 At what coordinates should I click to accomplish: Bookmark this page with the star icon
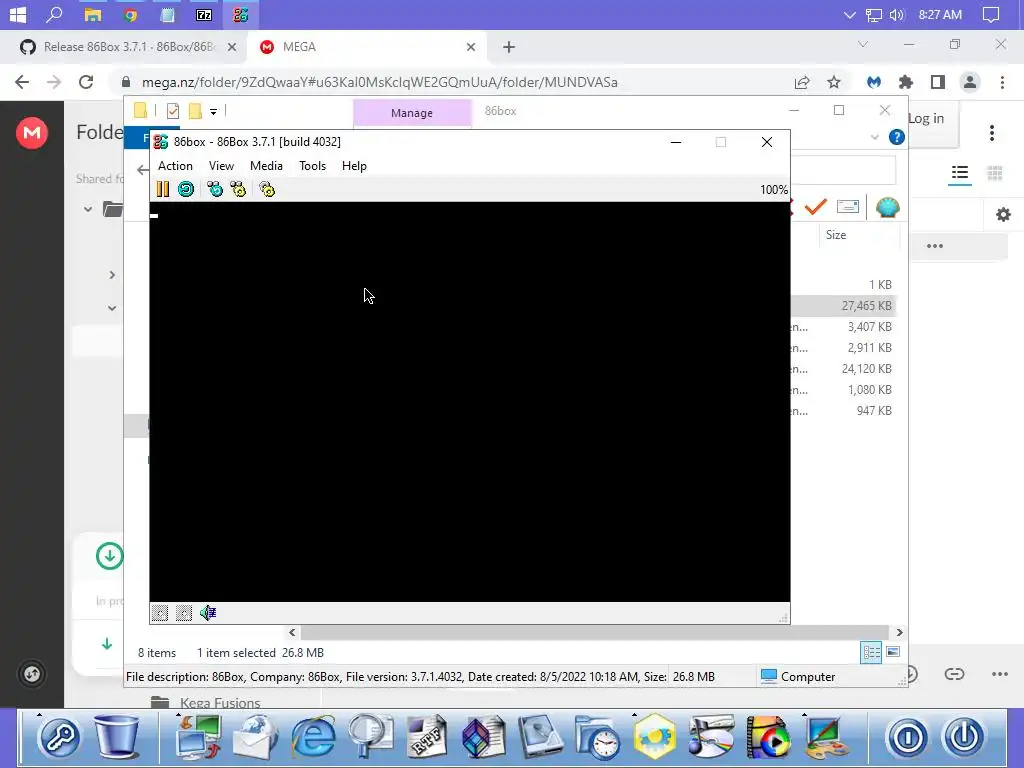coord(834,82)
